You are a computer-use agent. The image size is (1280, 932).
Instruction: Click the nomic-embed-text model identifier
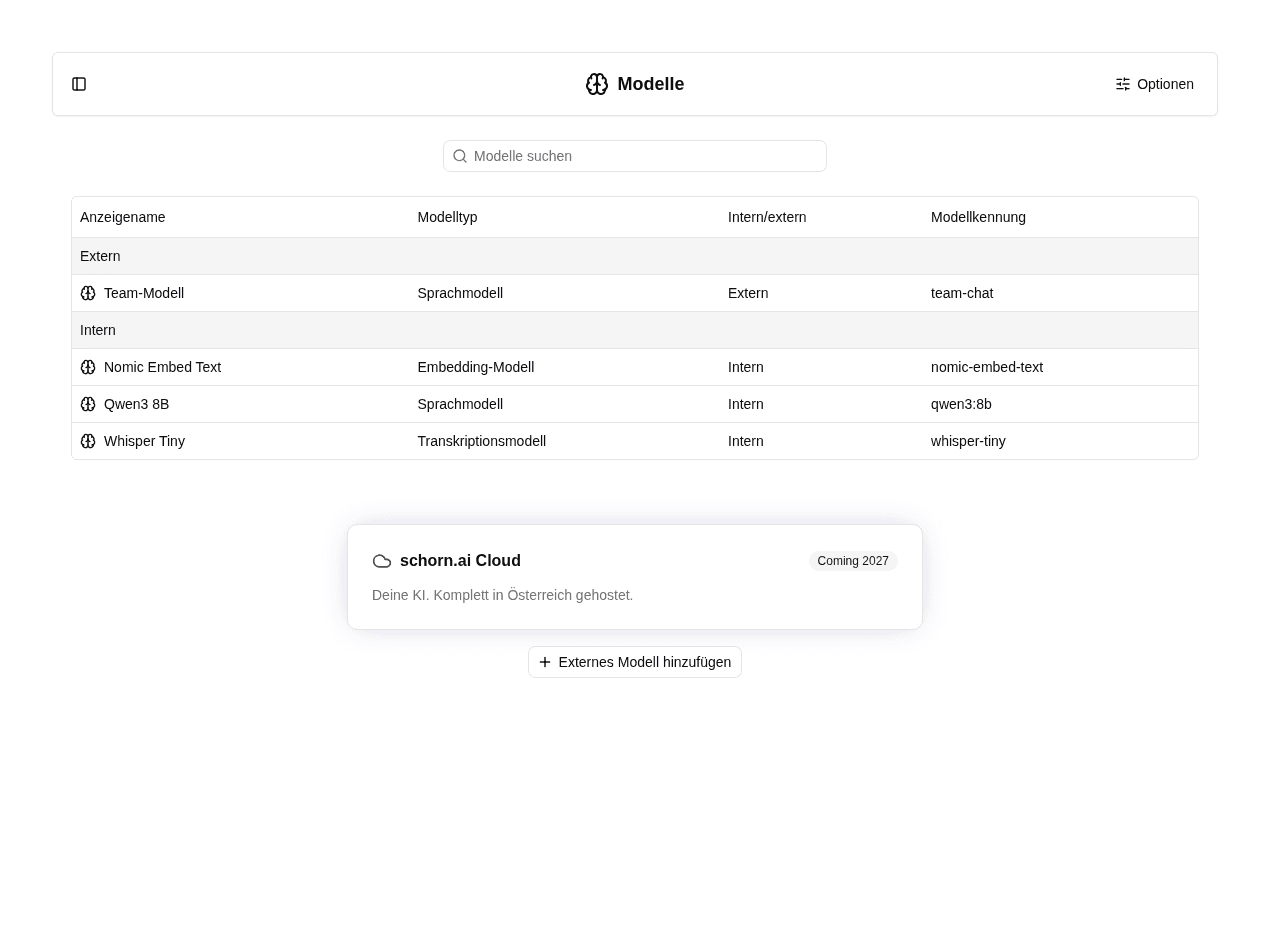click(987, 367)
